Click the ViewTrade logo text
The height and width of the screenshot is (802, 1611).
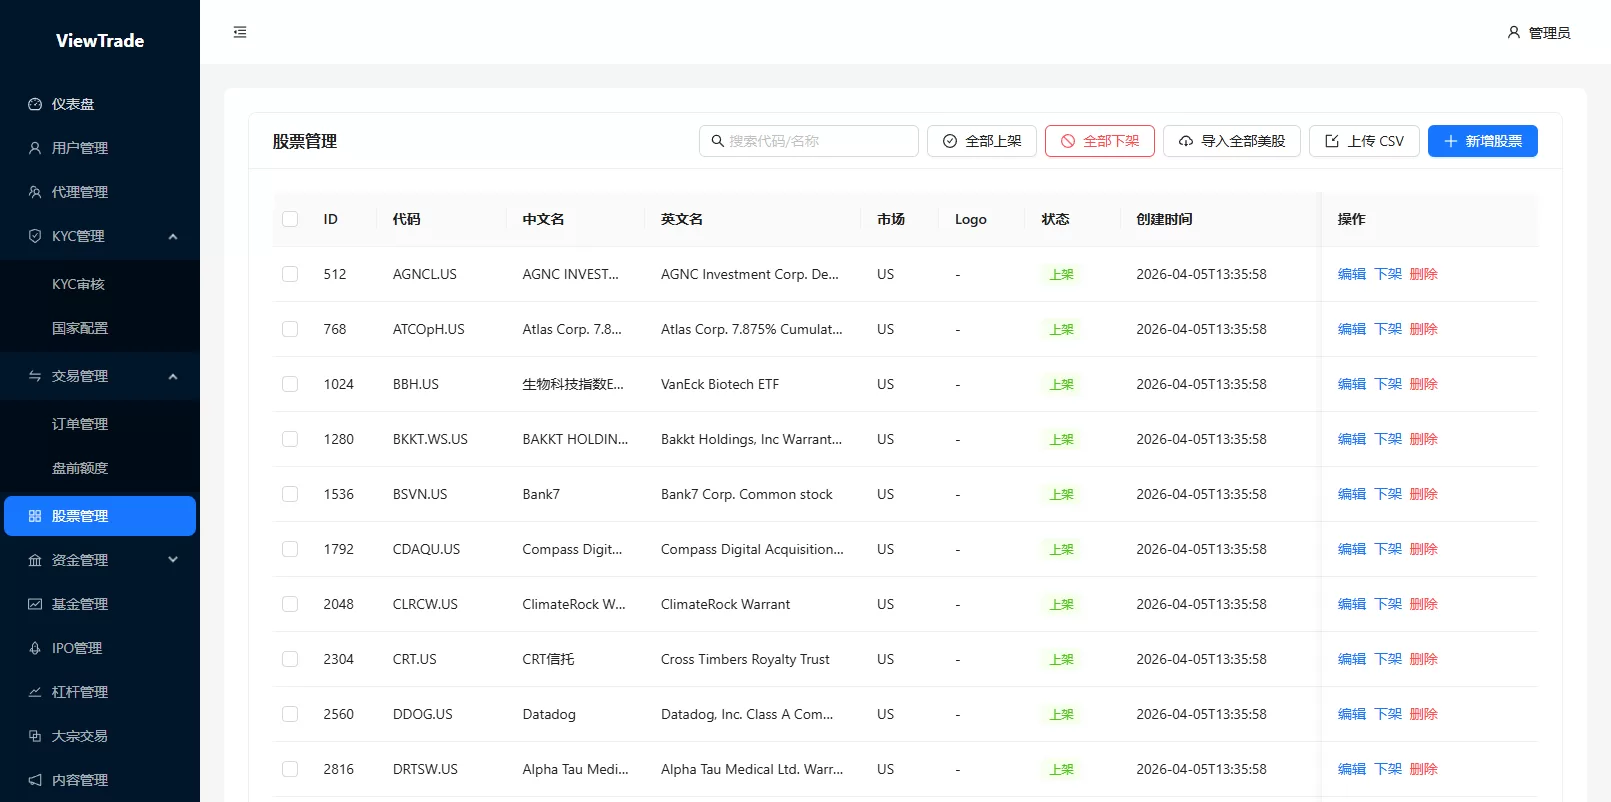[x=100, y=41]
